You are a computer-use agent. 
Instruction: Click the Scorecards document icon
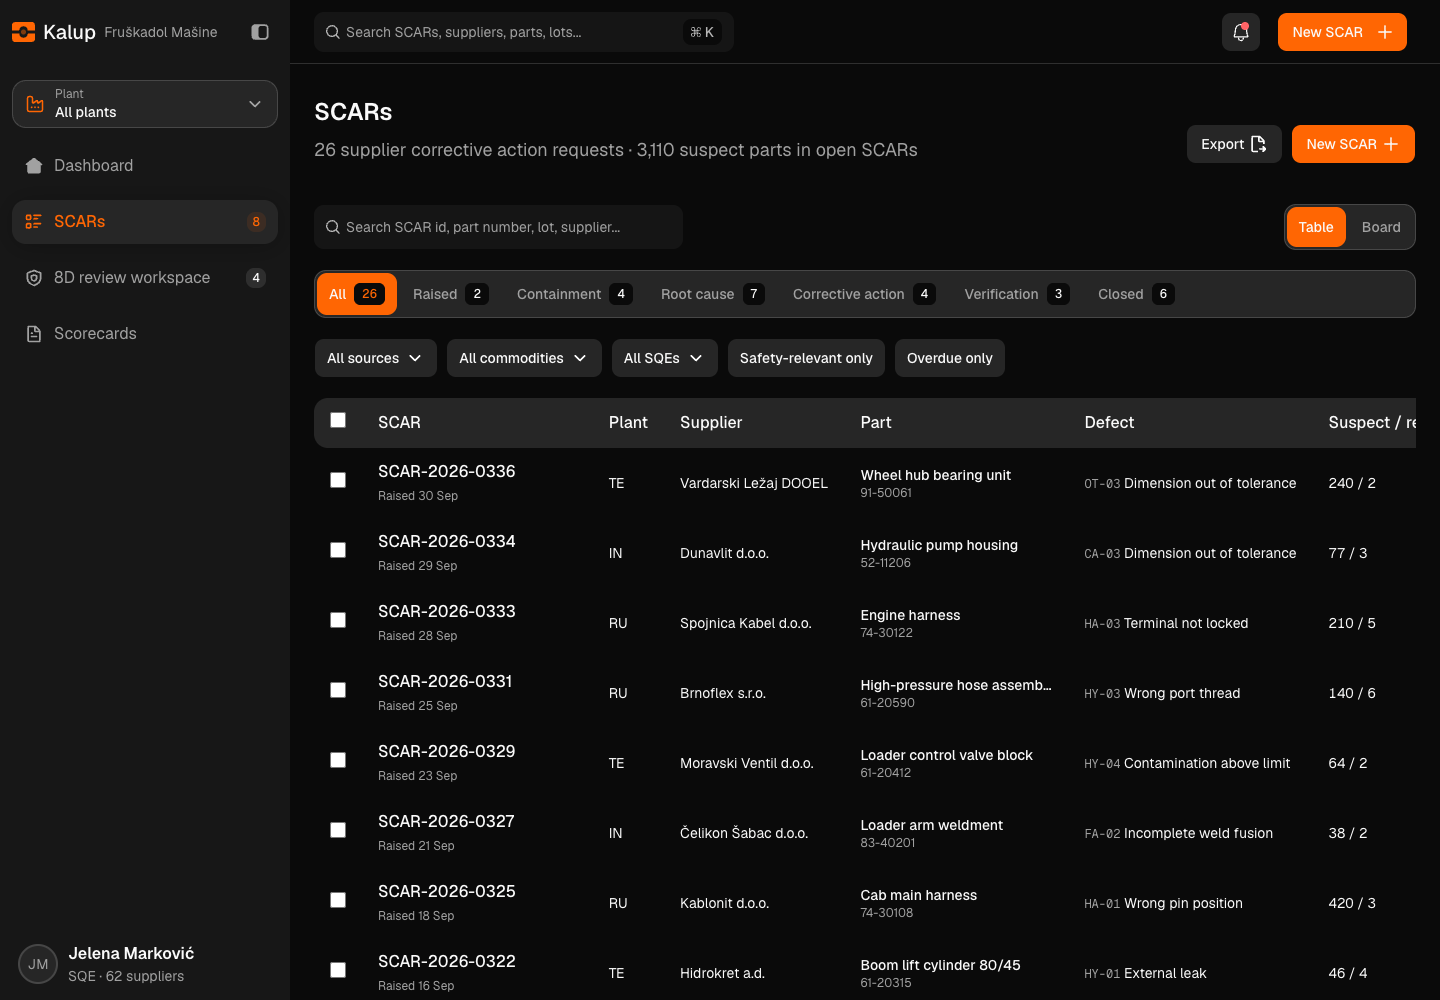34,334
